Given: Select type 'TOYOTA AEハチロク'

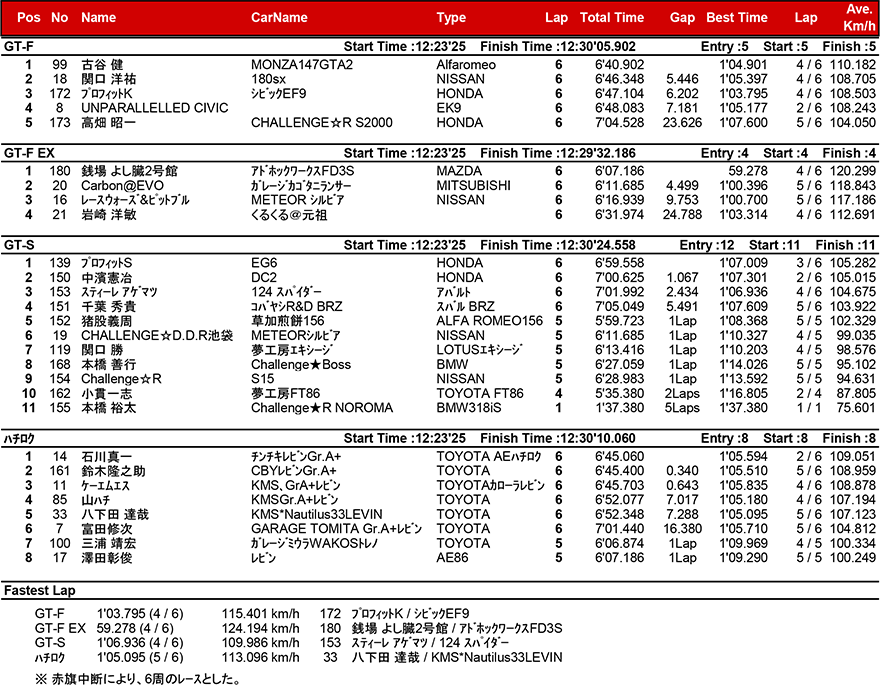Looking at the screenshot, I should pos(489,457).
